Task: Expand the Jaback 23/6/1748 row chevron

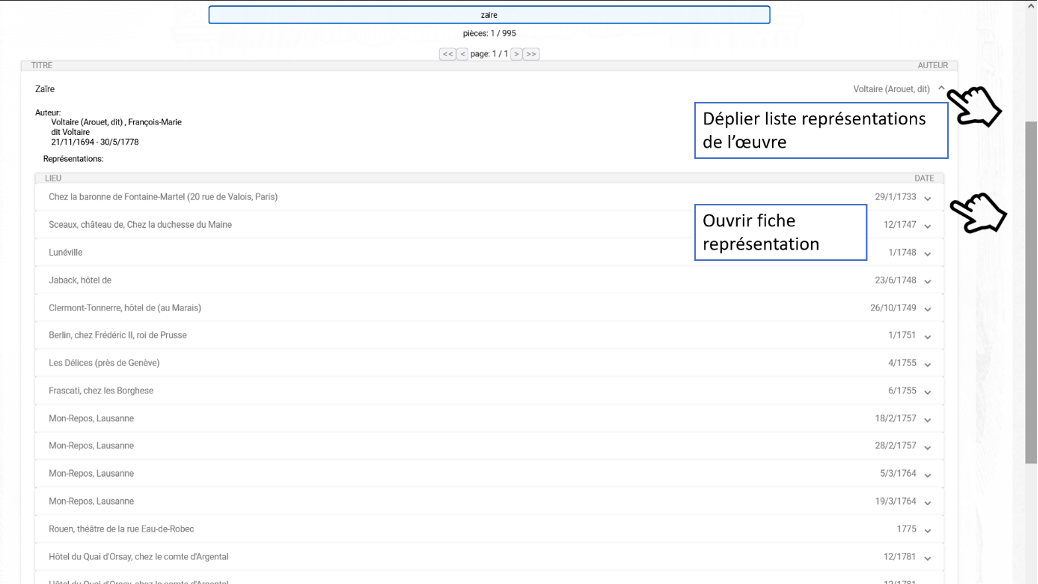Action: [928, 281]
